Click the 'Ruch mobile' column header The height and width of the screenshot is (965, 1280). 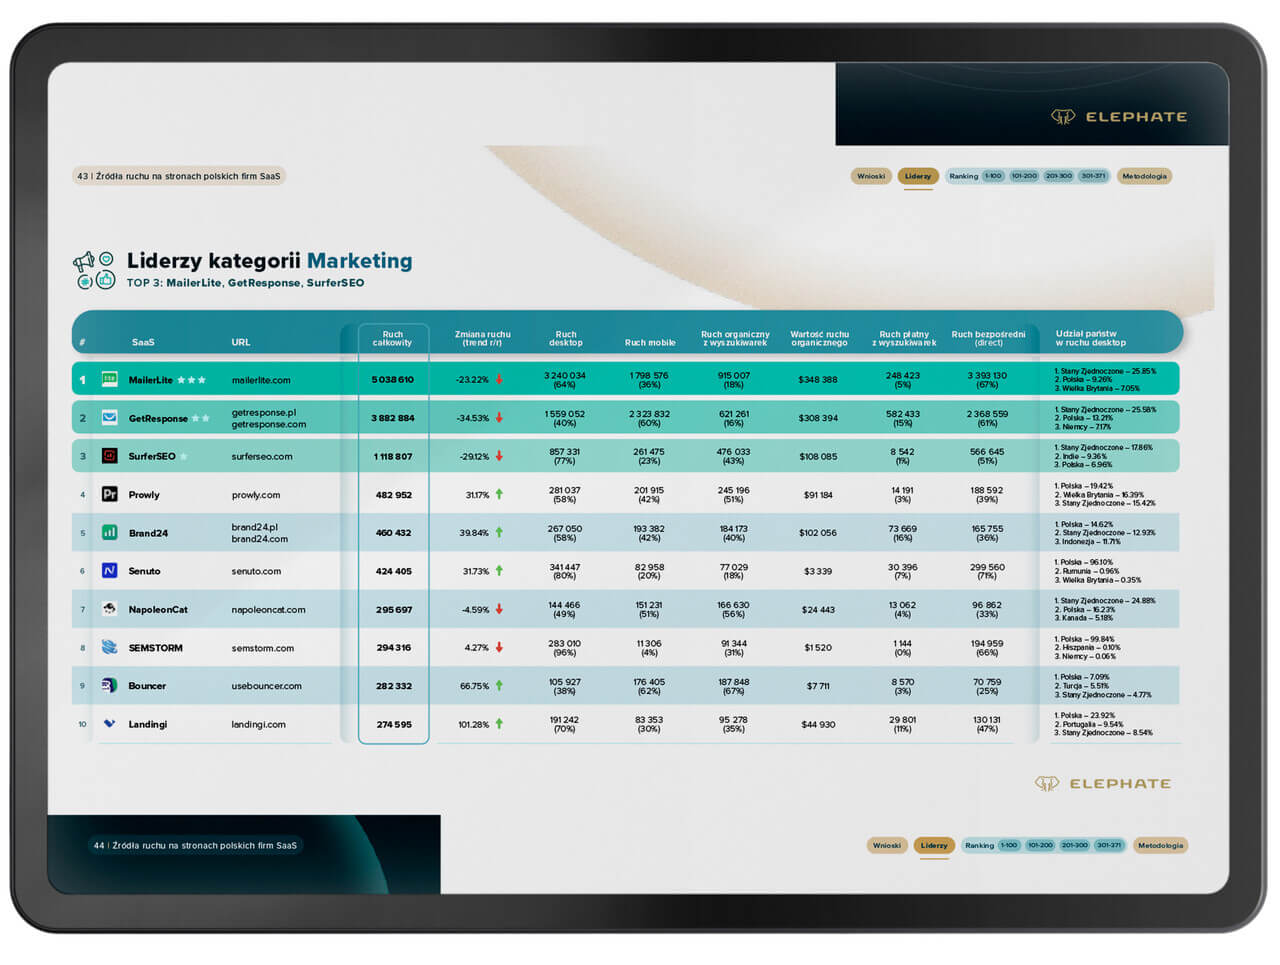point(650,343)
